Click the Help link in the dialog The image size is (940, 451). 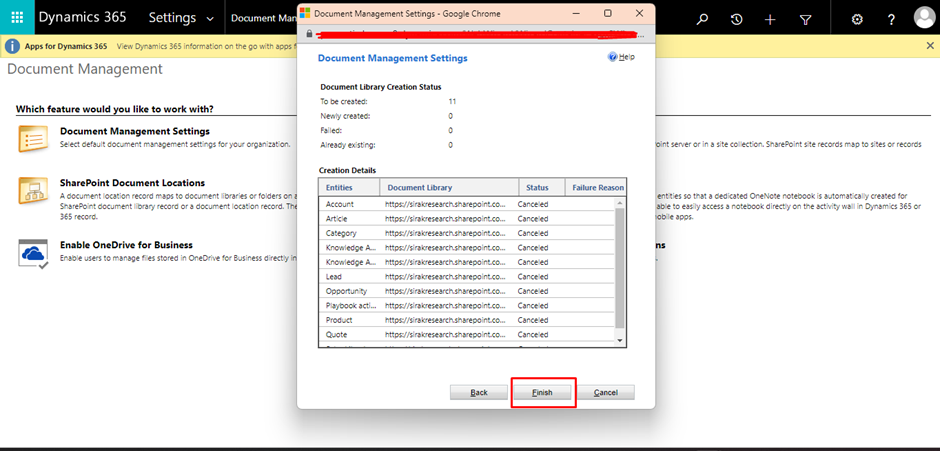point(626,57)
